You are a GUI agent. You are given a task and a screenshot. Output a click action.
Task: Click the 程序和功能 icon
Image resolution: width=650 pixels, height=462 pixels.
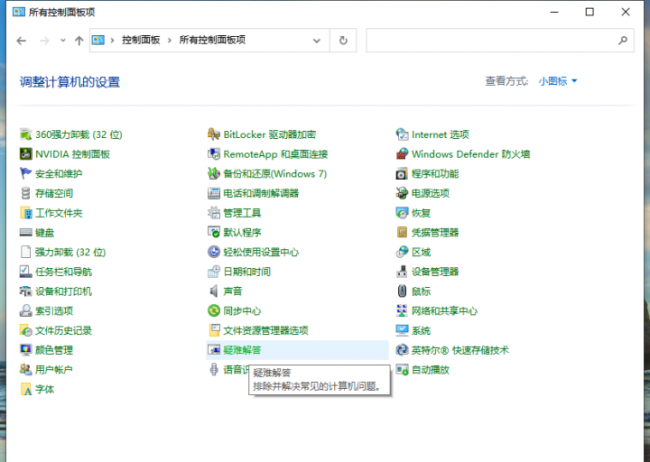click(x=402, y=173)
